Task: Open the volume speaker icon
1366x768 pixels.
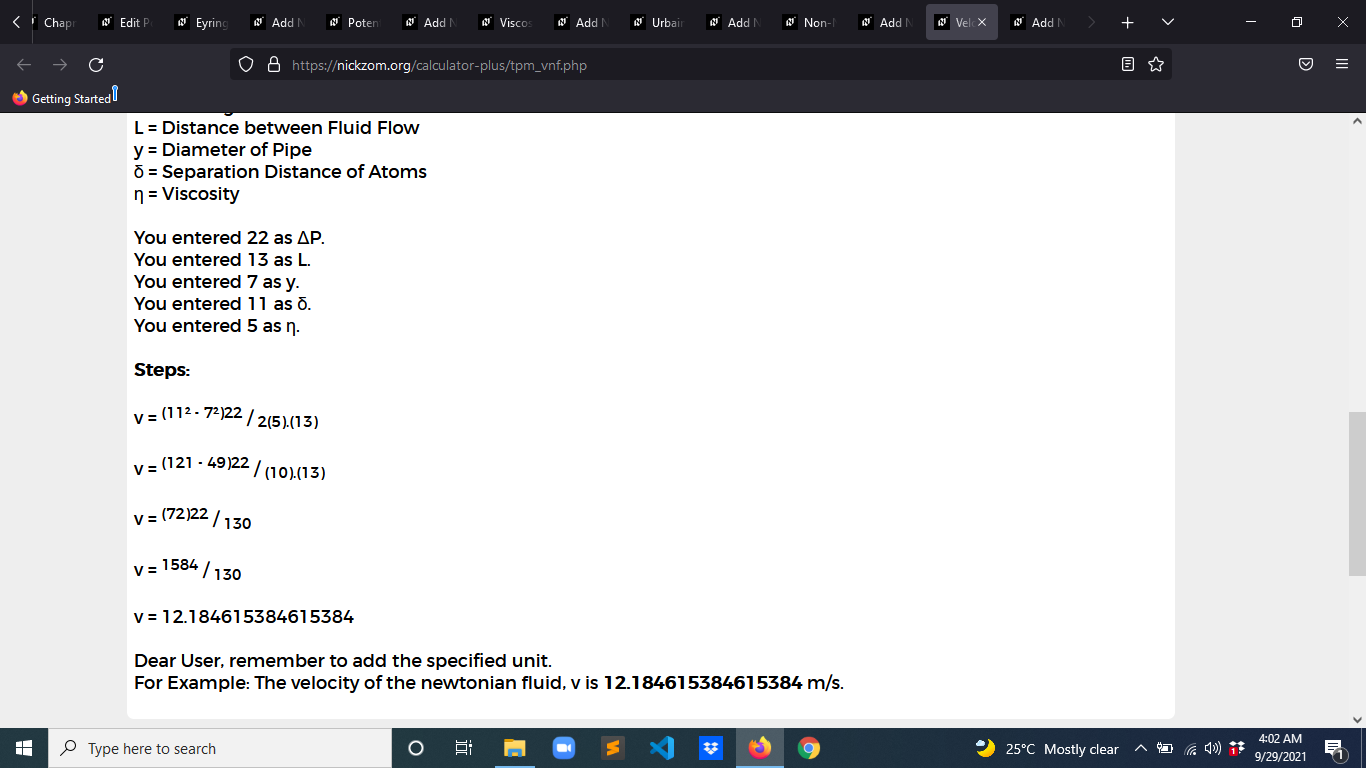Action: 1212,749
